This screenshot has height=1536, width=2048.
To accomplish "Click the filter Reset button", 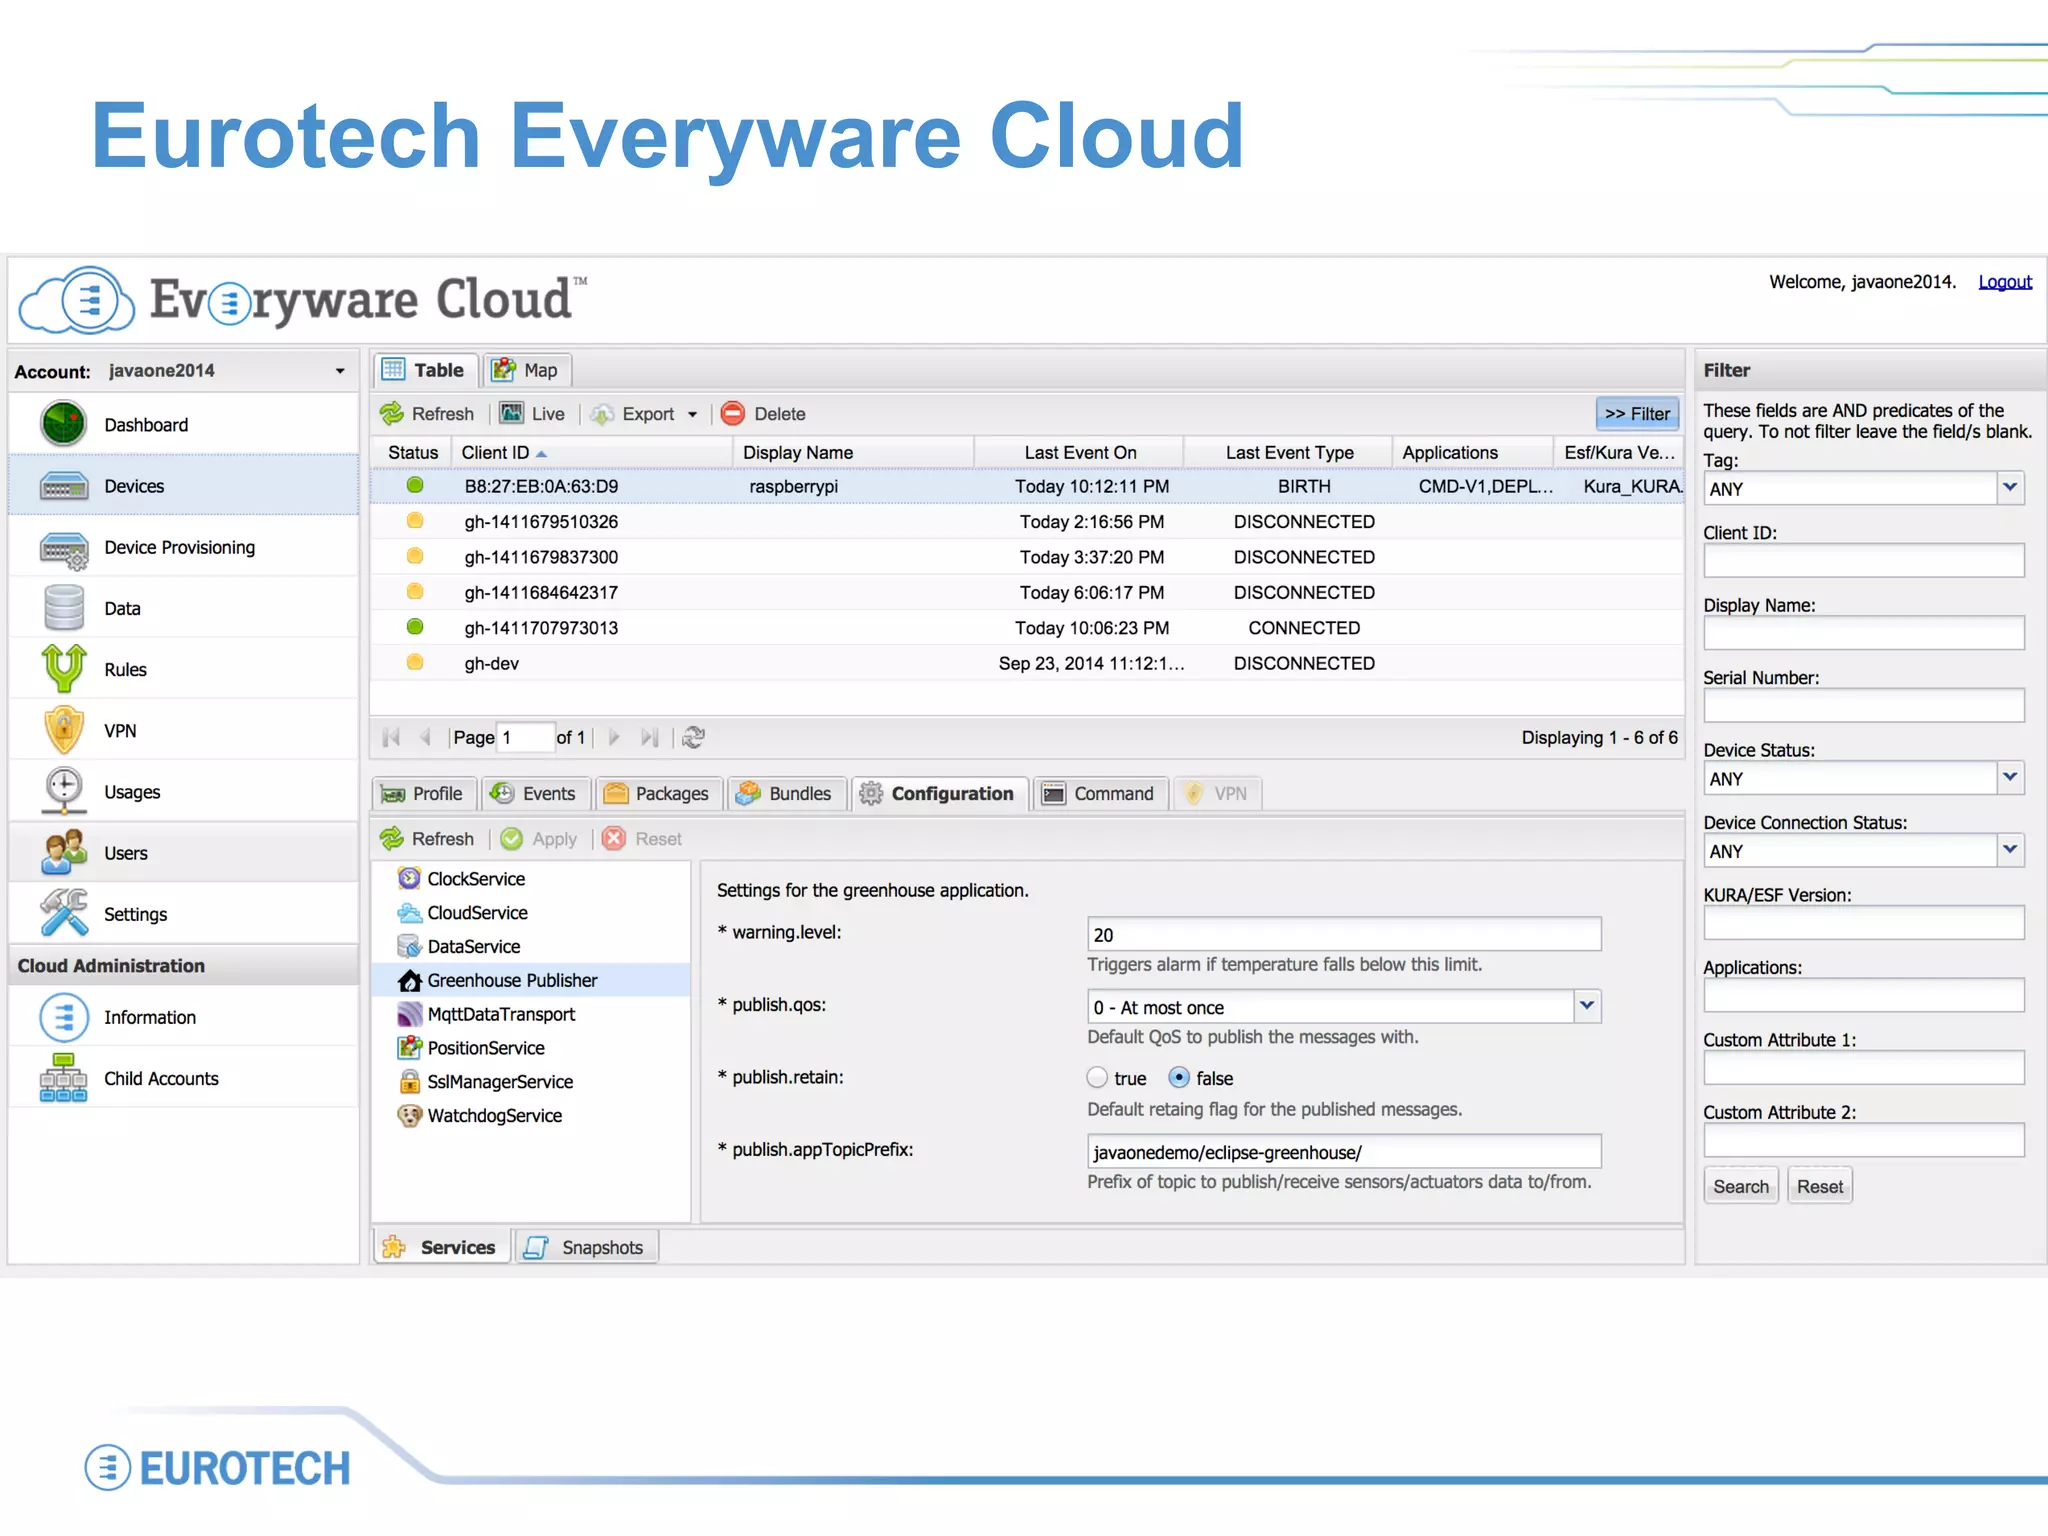I will click(x=1819, y=1186).
